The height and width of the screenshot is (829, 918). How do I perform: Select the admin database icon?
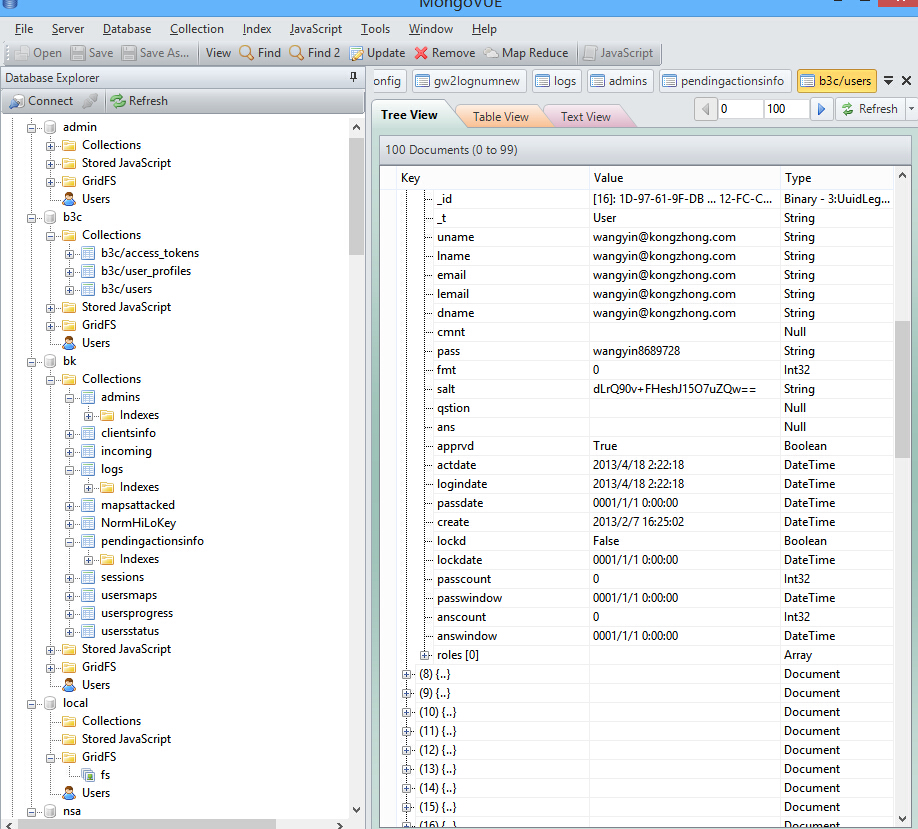tap(50, 127)
